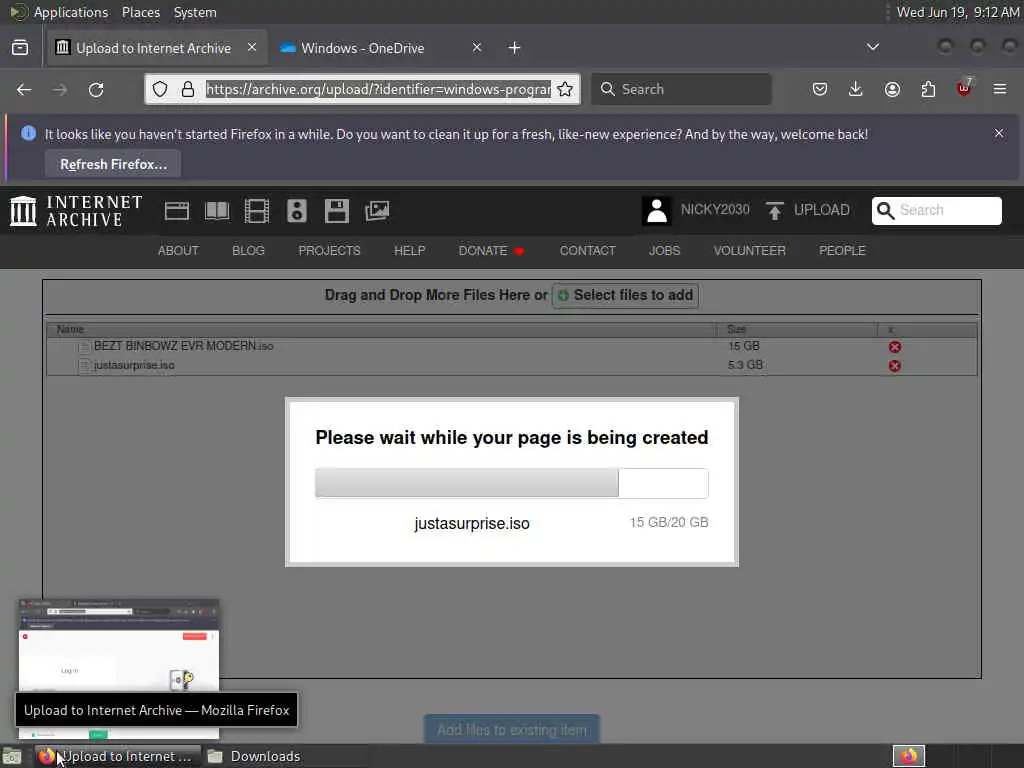The width and height of the screenshot is (1024, 768).
Task: Click the clock Wed Jun 19, 9:12 AM
Action: 957,12
